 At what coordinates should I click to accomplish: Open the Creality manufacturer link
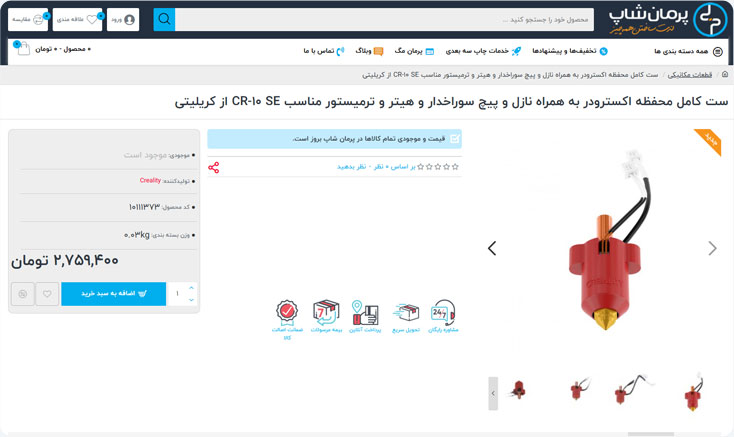150,181
